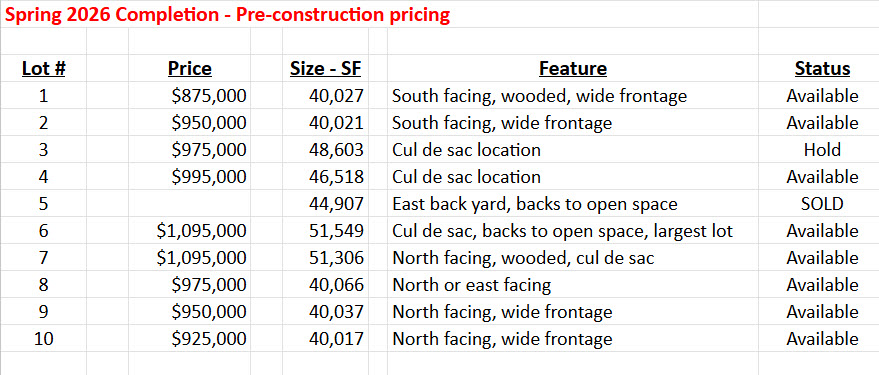The height and width of the screenshot is (375, 879).
Task: Click the Lot # column header
Action: pyautogui.click(x=44, y=69)
